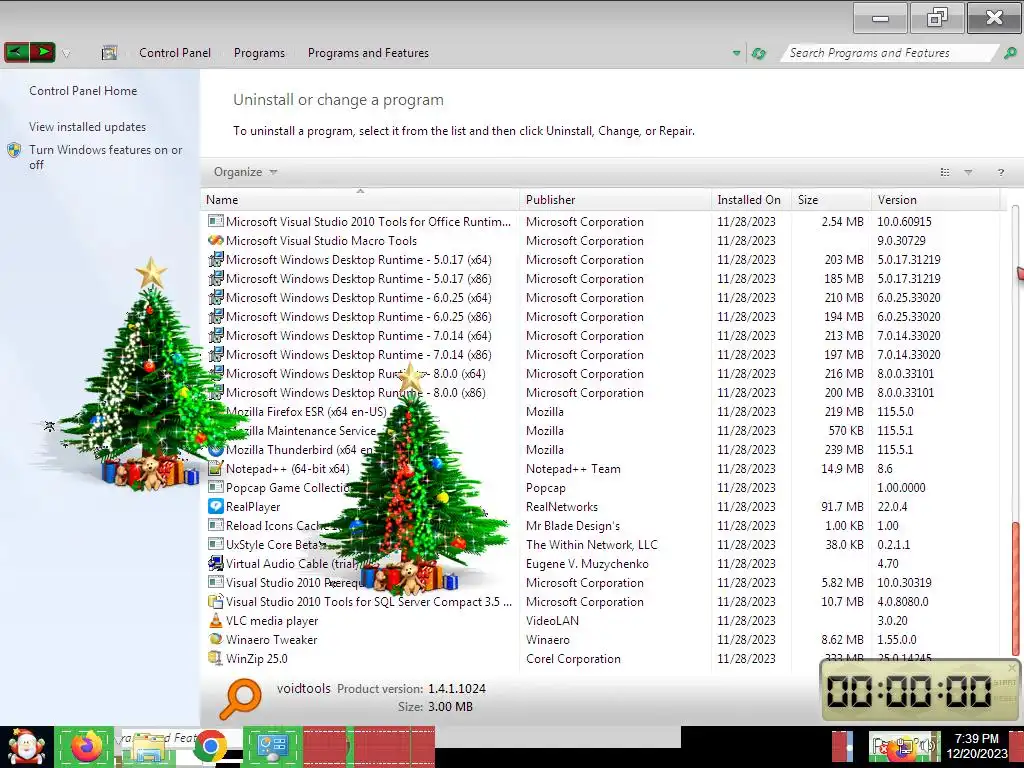Change view using the views icon

[945, 172]
